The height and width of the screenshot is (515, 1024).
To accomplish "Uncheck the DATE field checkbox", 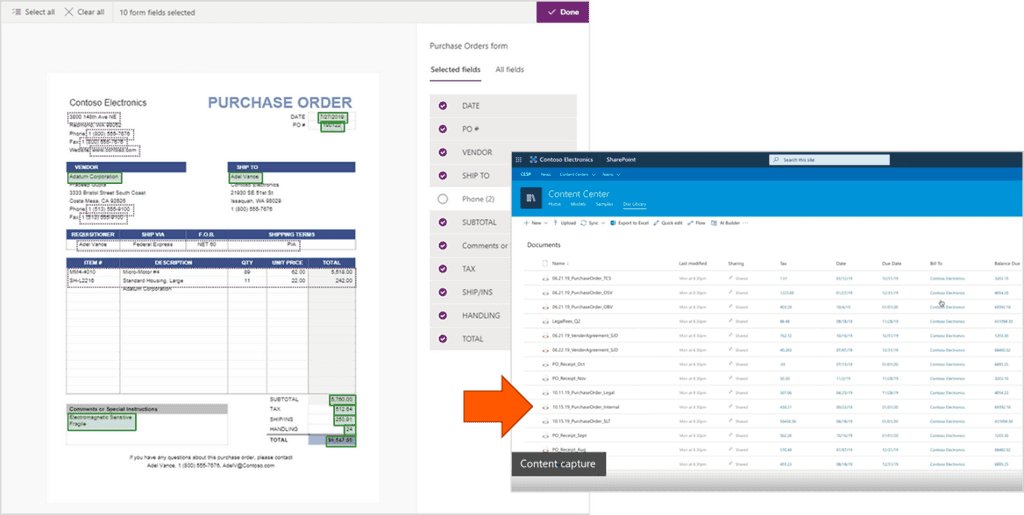I will 443,106.
